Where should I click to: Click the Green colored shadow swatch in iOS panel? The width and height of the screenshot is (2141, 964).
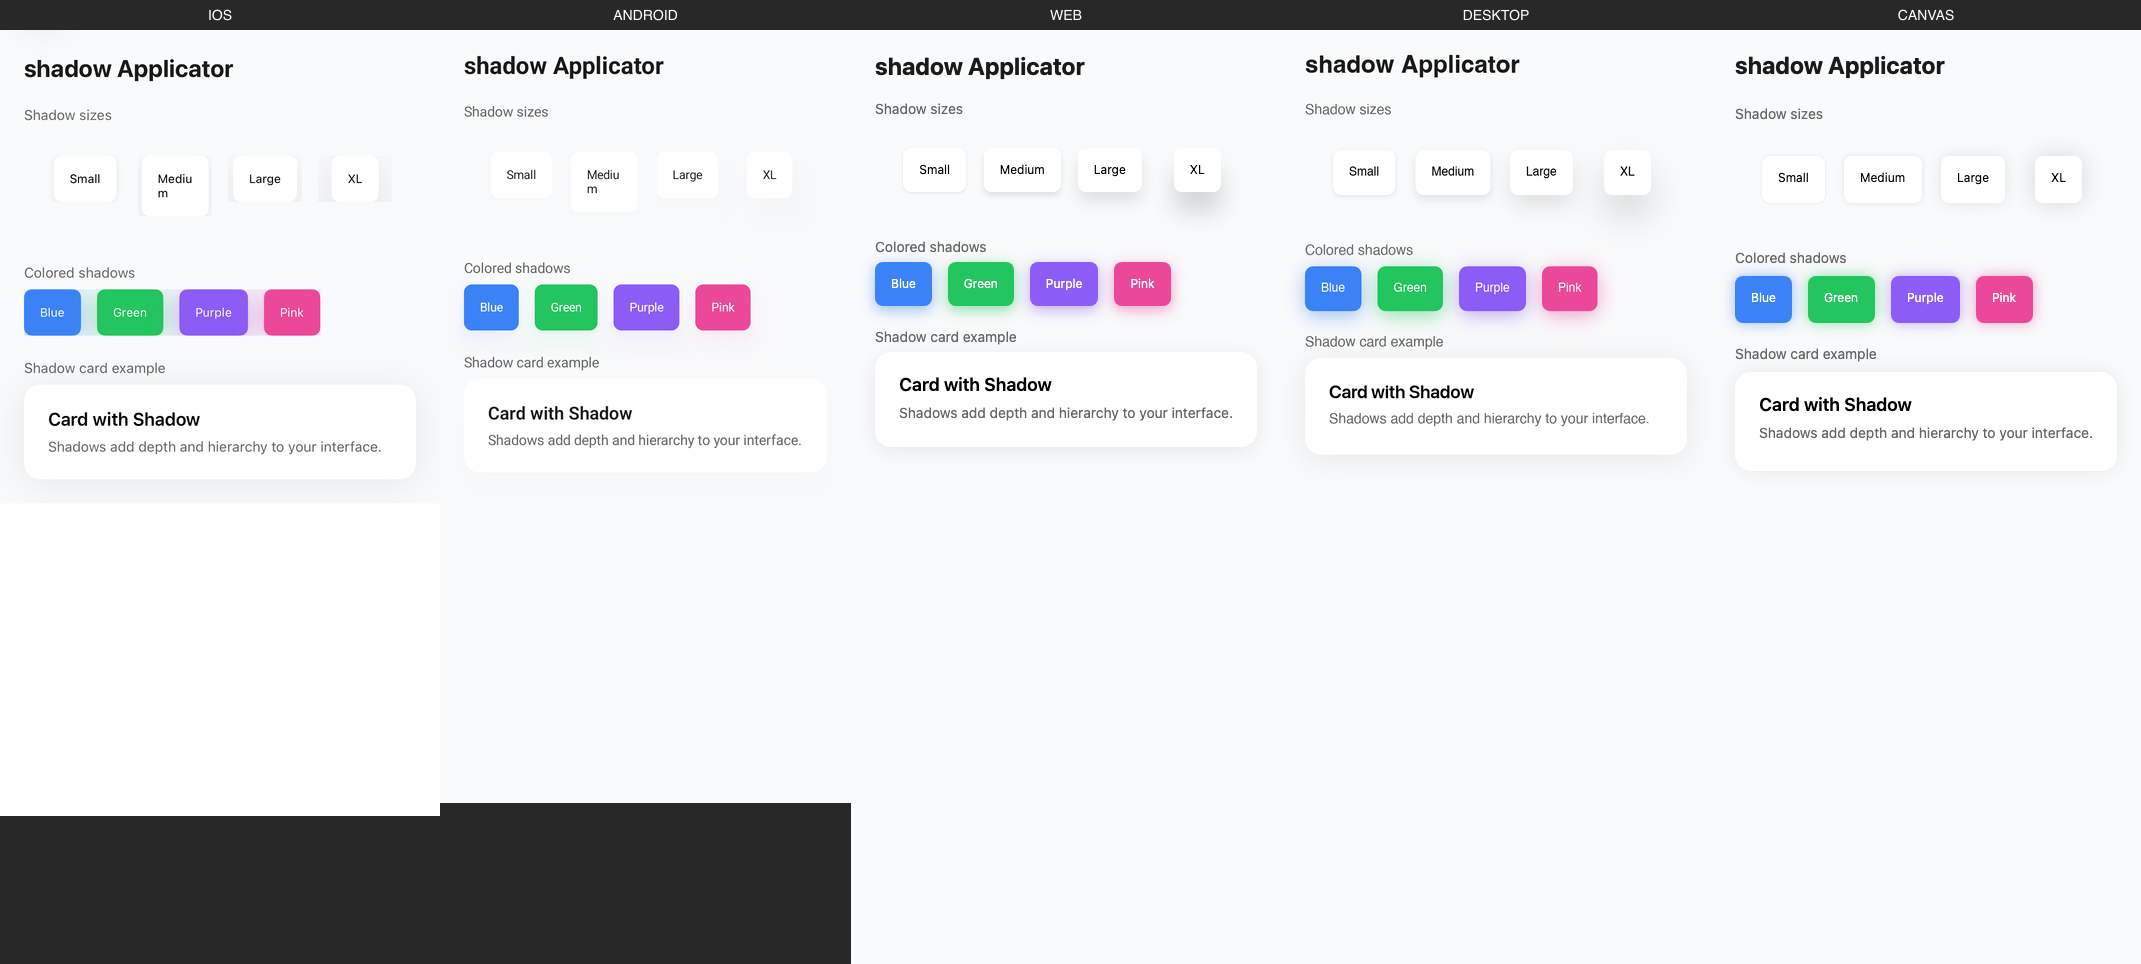[x=130, y=313]
